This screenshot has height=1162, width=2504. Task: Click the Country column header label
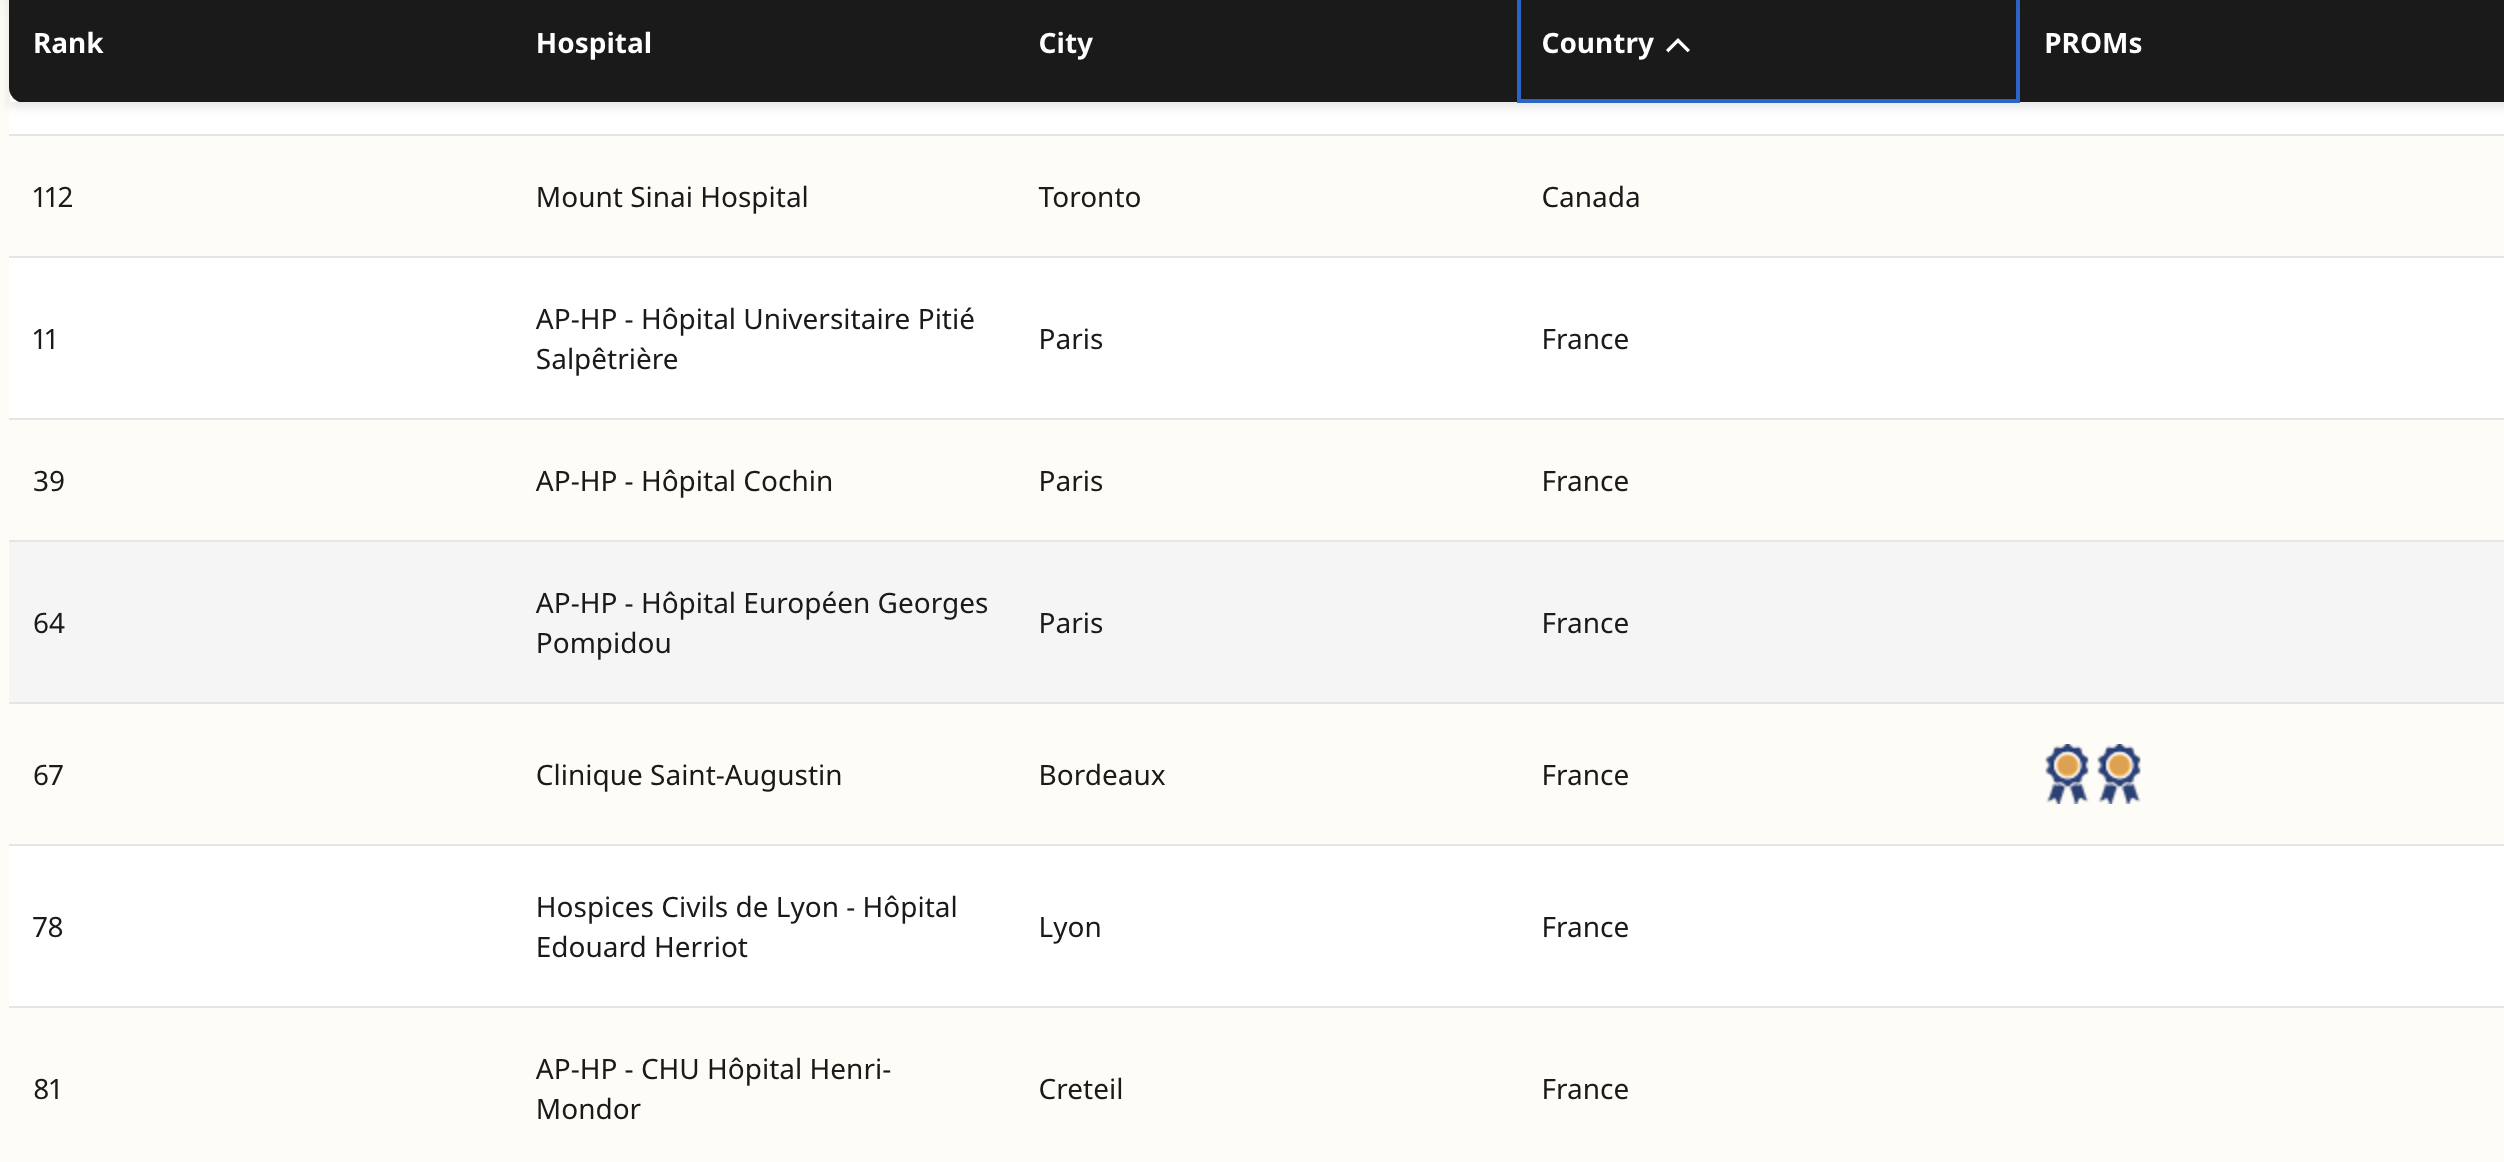(x=1597, y=43)
